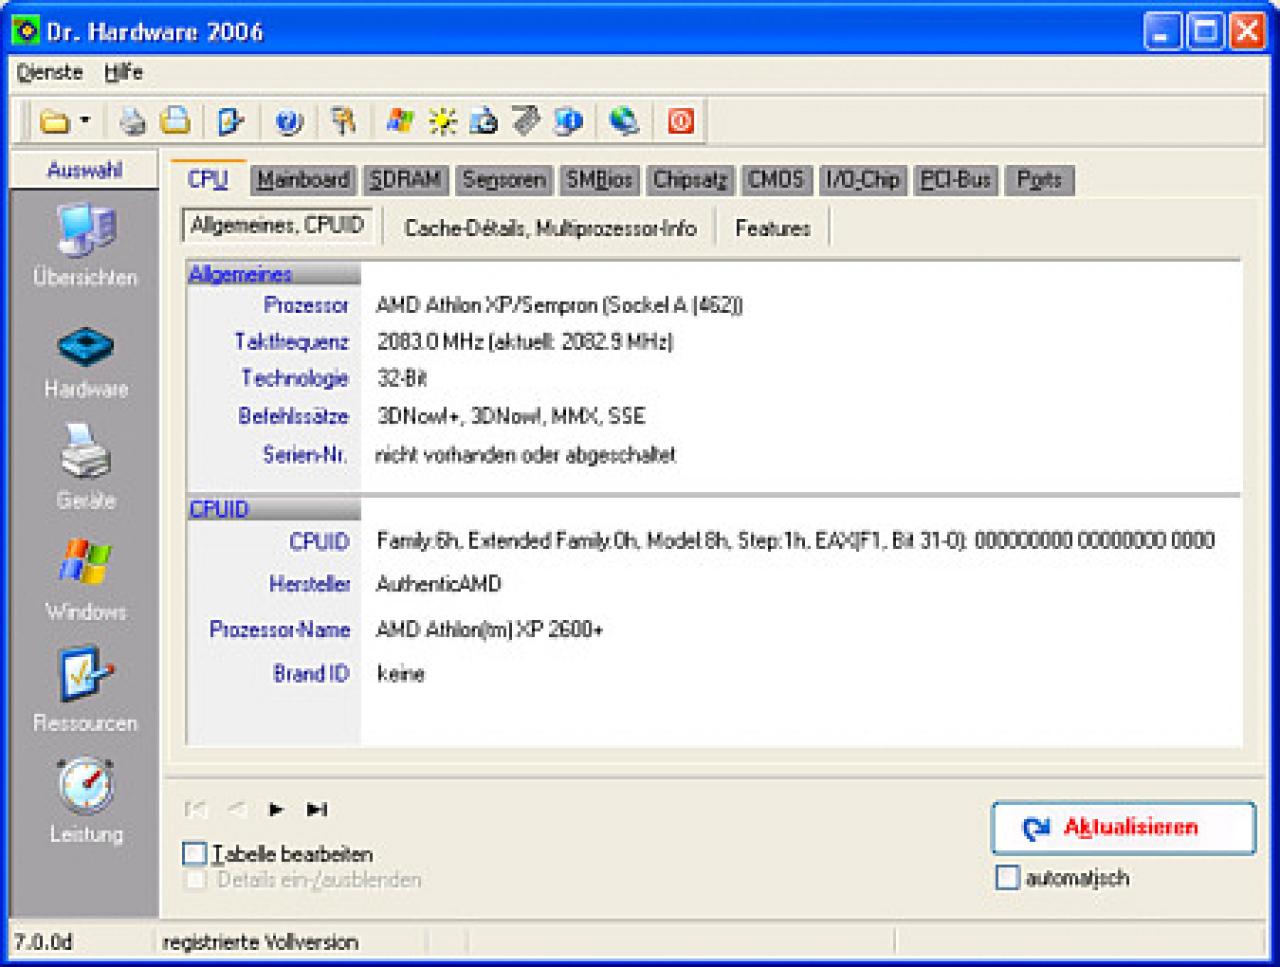This screenshot has width=1280, height=967.
Task: Click the printer toolbar icon
Action: [x=133, y=122]
